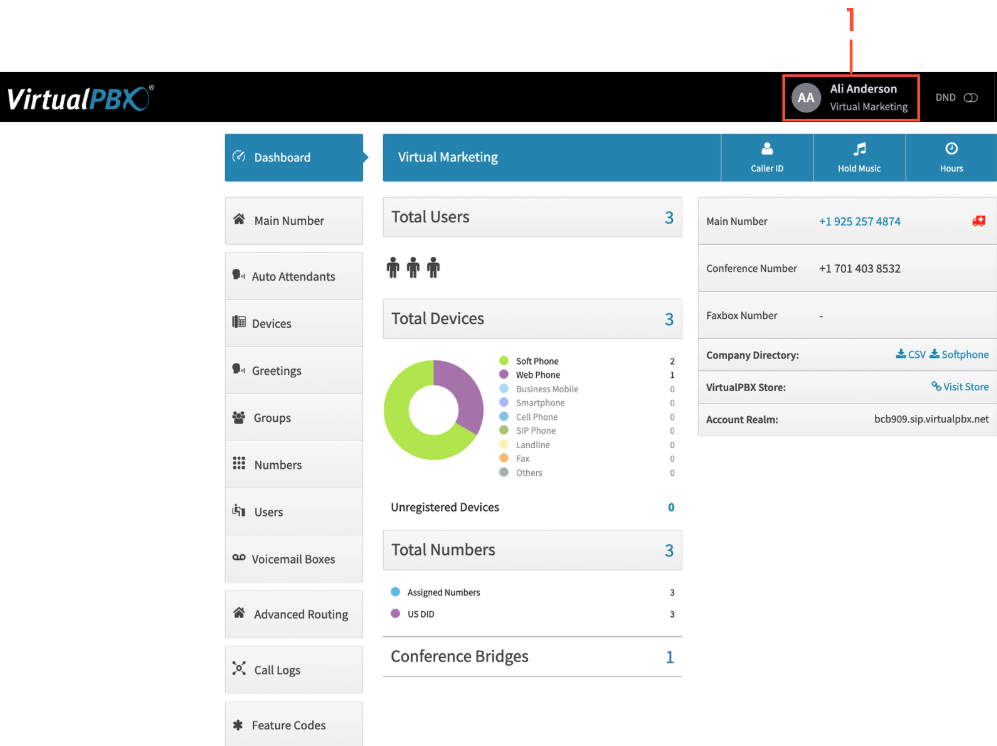
Task: Click the Assigned Numbers blue legend dot
Action: click(x=395, y=591)
